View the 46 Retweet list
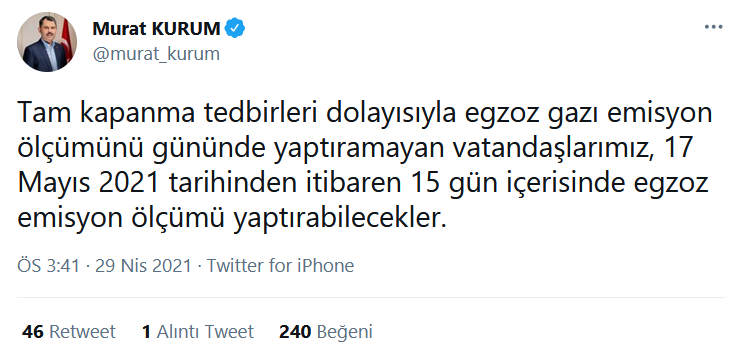Screen dimensions: 744x360 coord(69,332)
